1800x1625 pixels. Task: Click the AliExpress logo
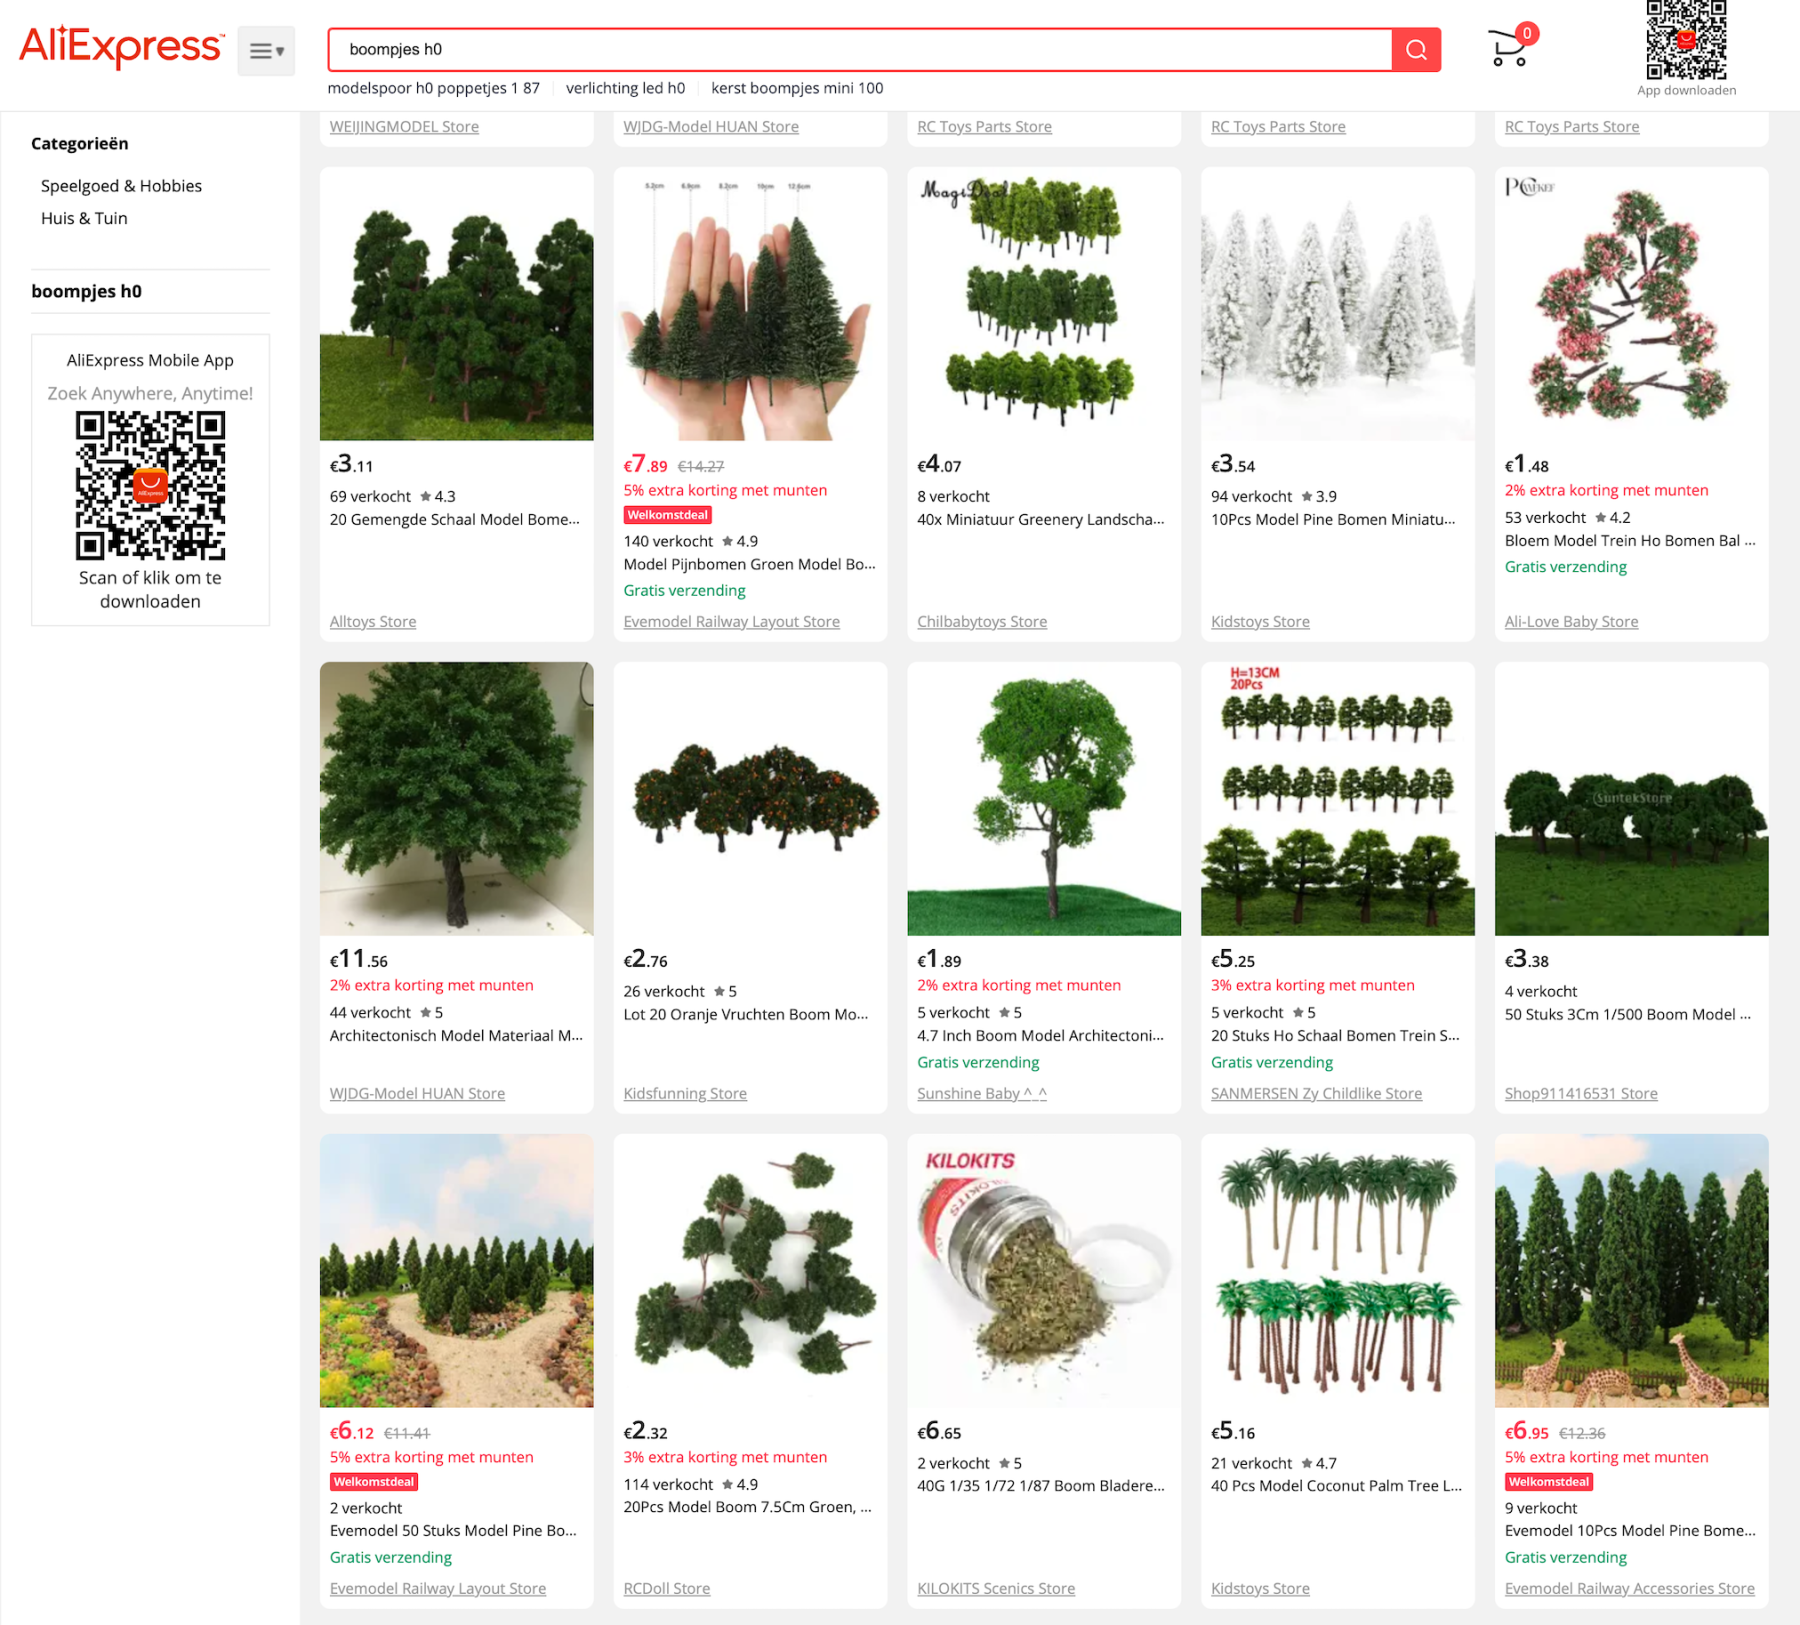click(x=121, y=47)
